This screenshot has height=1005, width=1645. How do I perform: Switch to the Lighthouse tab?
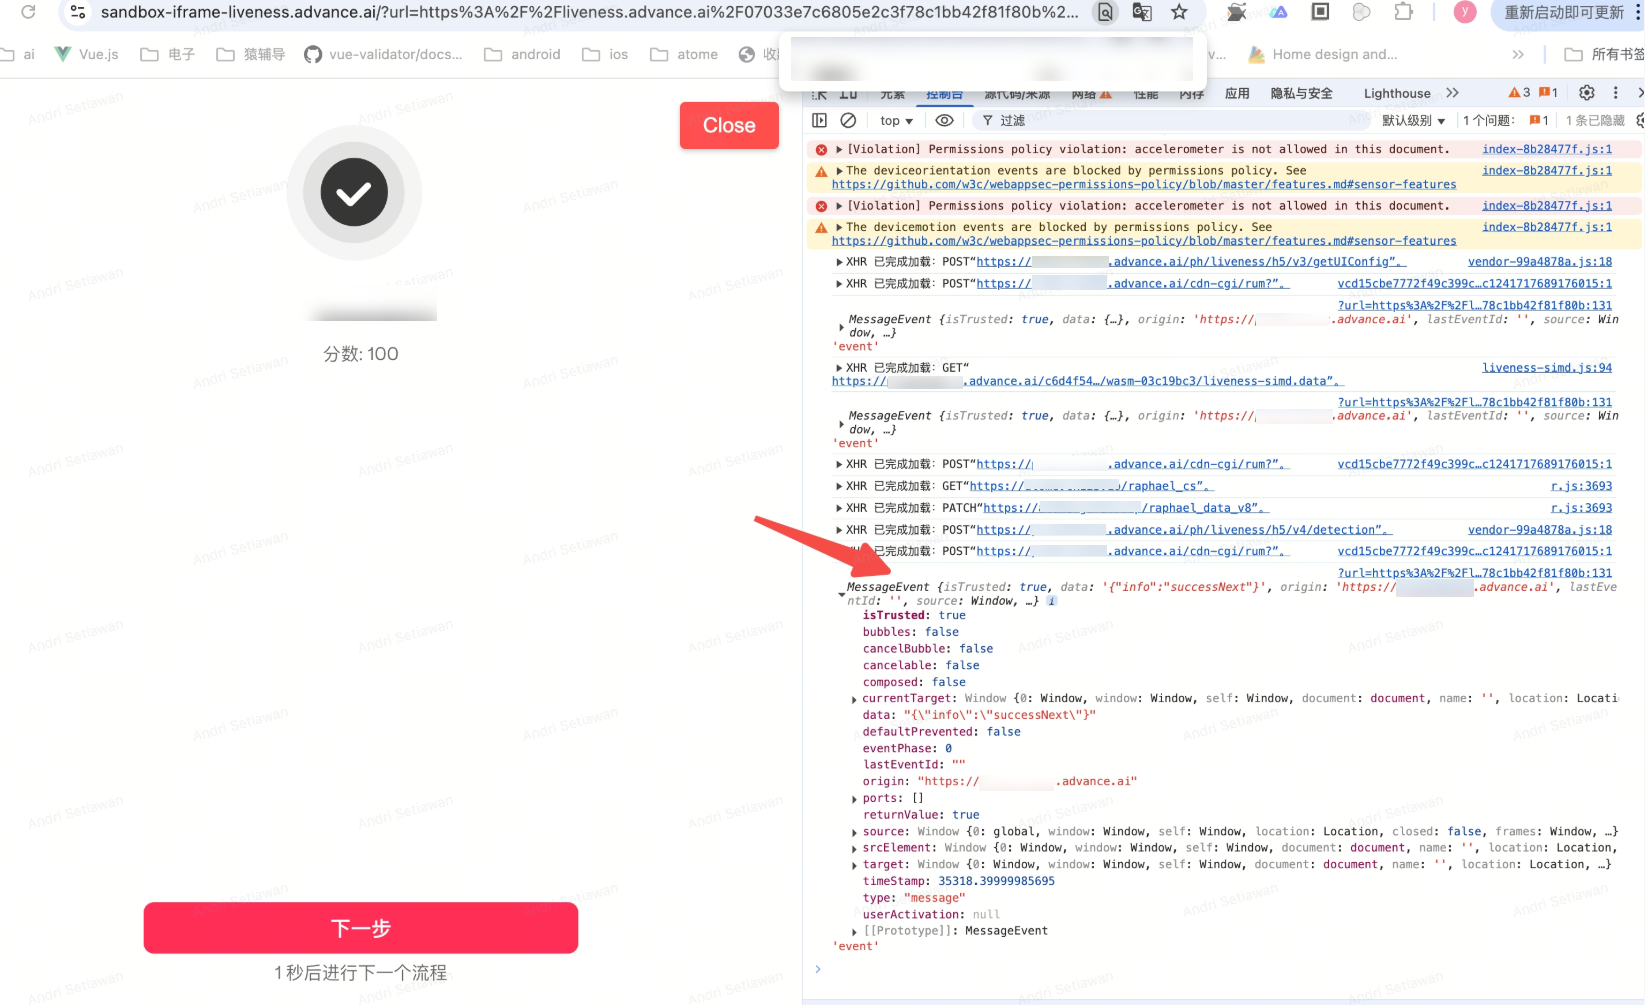1396,93
